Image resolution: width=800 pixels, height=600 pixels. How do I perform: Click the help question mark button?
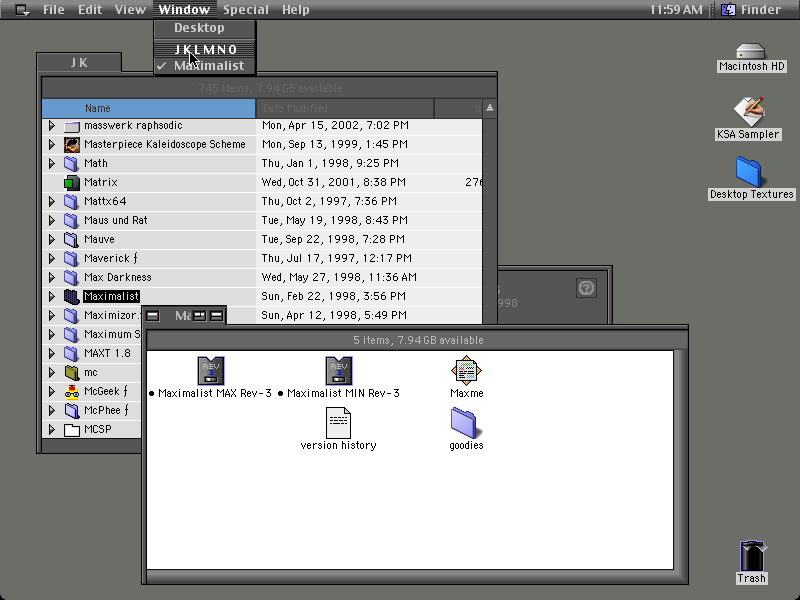pos(586,288)
